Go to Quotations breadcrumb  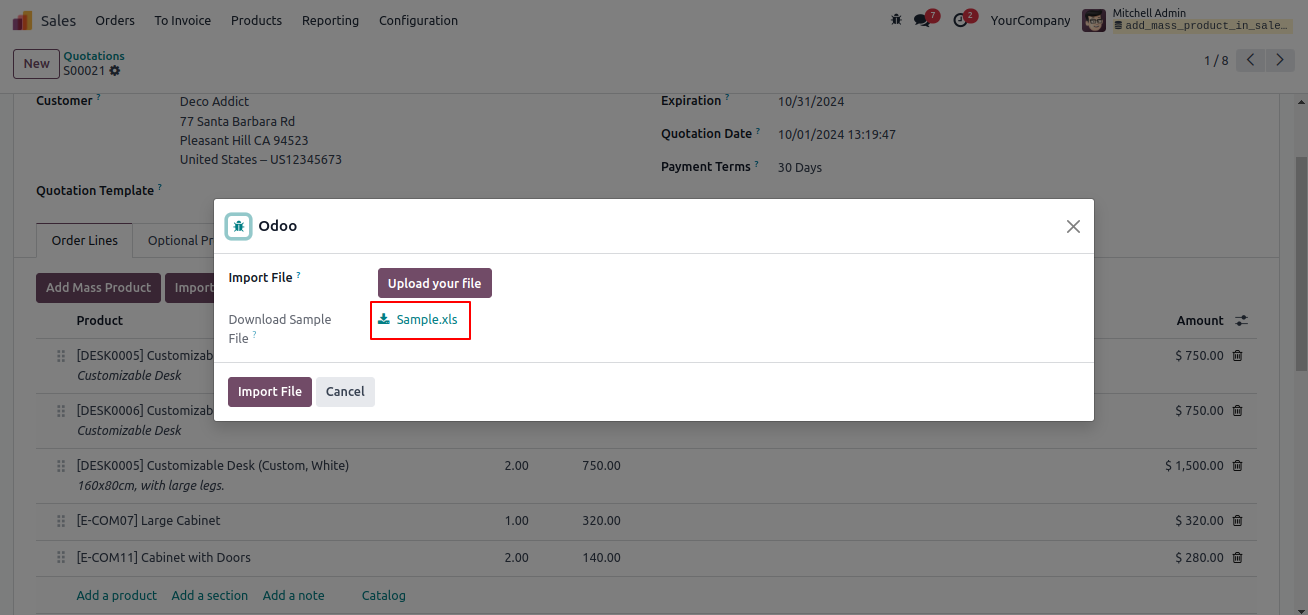coord(94,56)
